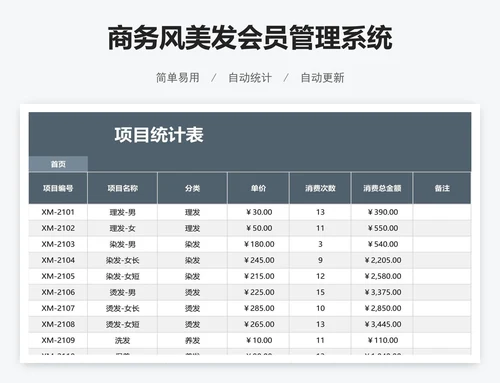Select the 项目名称 column header
The image size is (500, 383).
(x=122, y=188)
